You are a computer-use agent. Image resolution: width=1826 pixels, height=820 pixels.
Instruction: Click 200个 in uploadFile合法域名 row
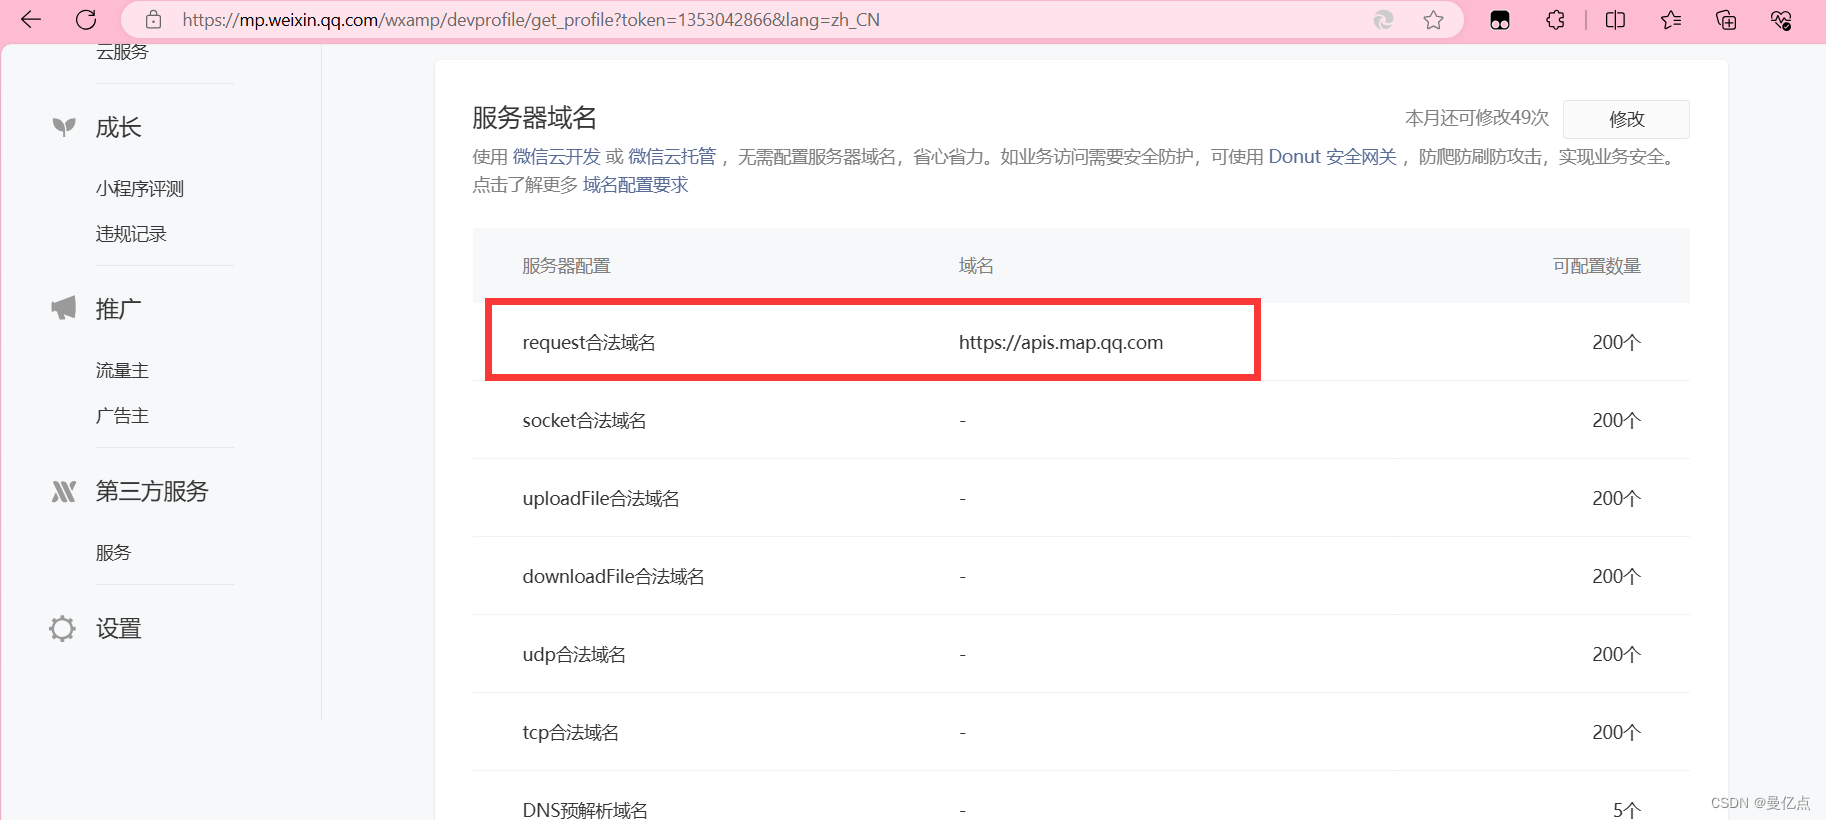coord(1617,499)
